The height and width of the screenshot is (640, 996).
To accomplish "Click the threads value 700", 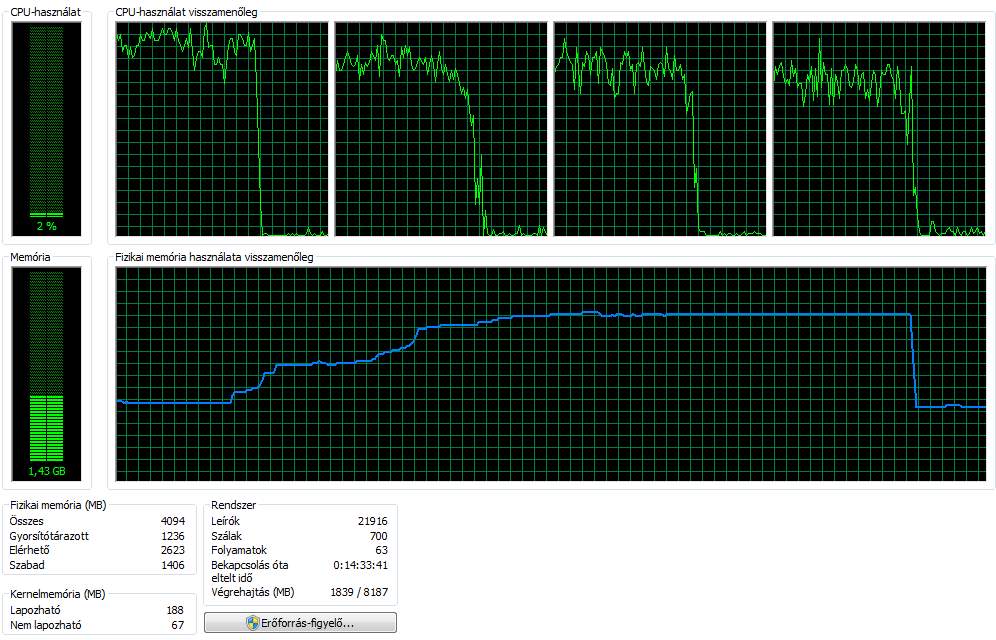I will [379, 536].
